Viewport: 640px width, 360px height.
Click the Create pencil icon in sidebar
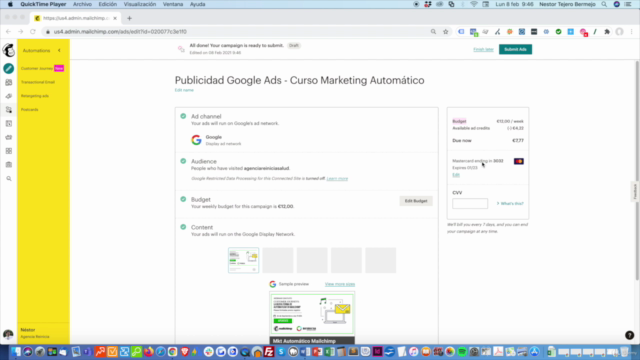point(9,68)
